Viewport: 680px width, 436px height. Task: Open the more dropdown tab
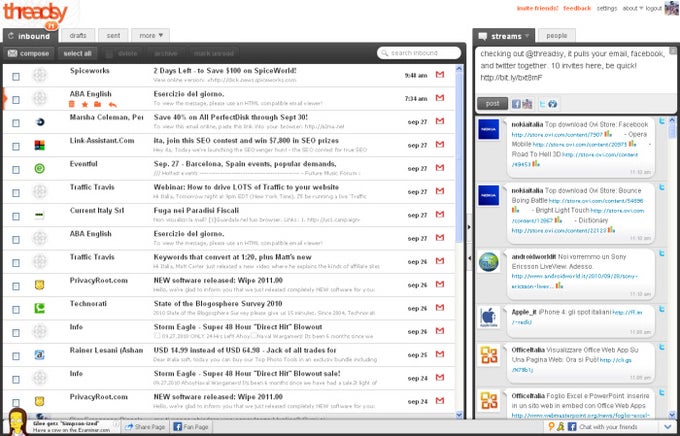tap(150, 36)
